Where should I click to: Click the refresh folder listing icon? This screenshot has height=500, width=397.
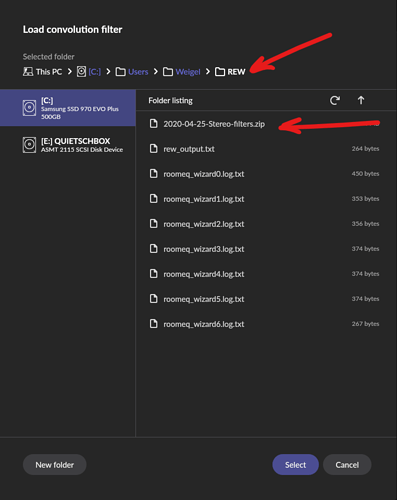pyautogui.click(x=335, y=100)
